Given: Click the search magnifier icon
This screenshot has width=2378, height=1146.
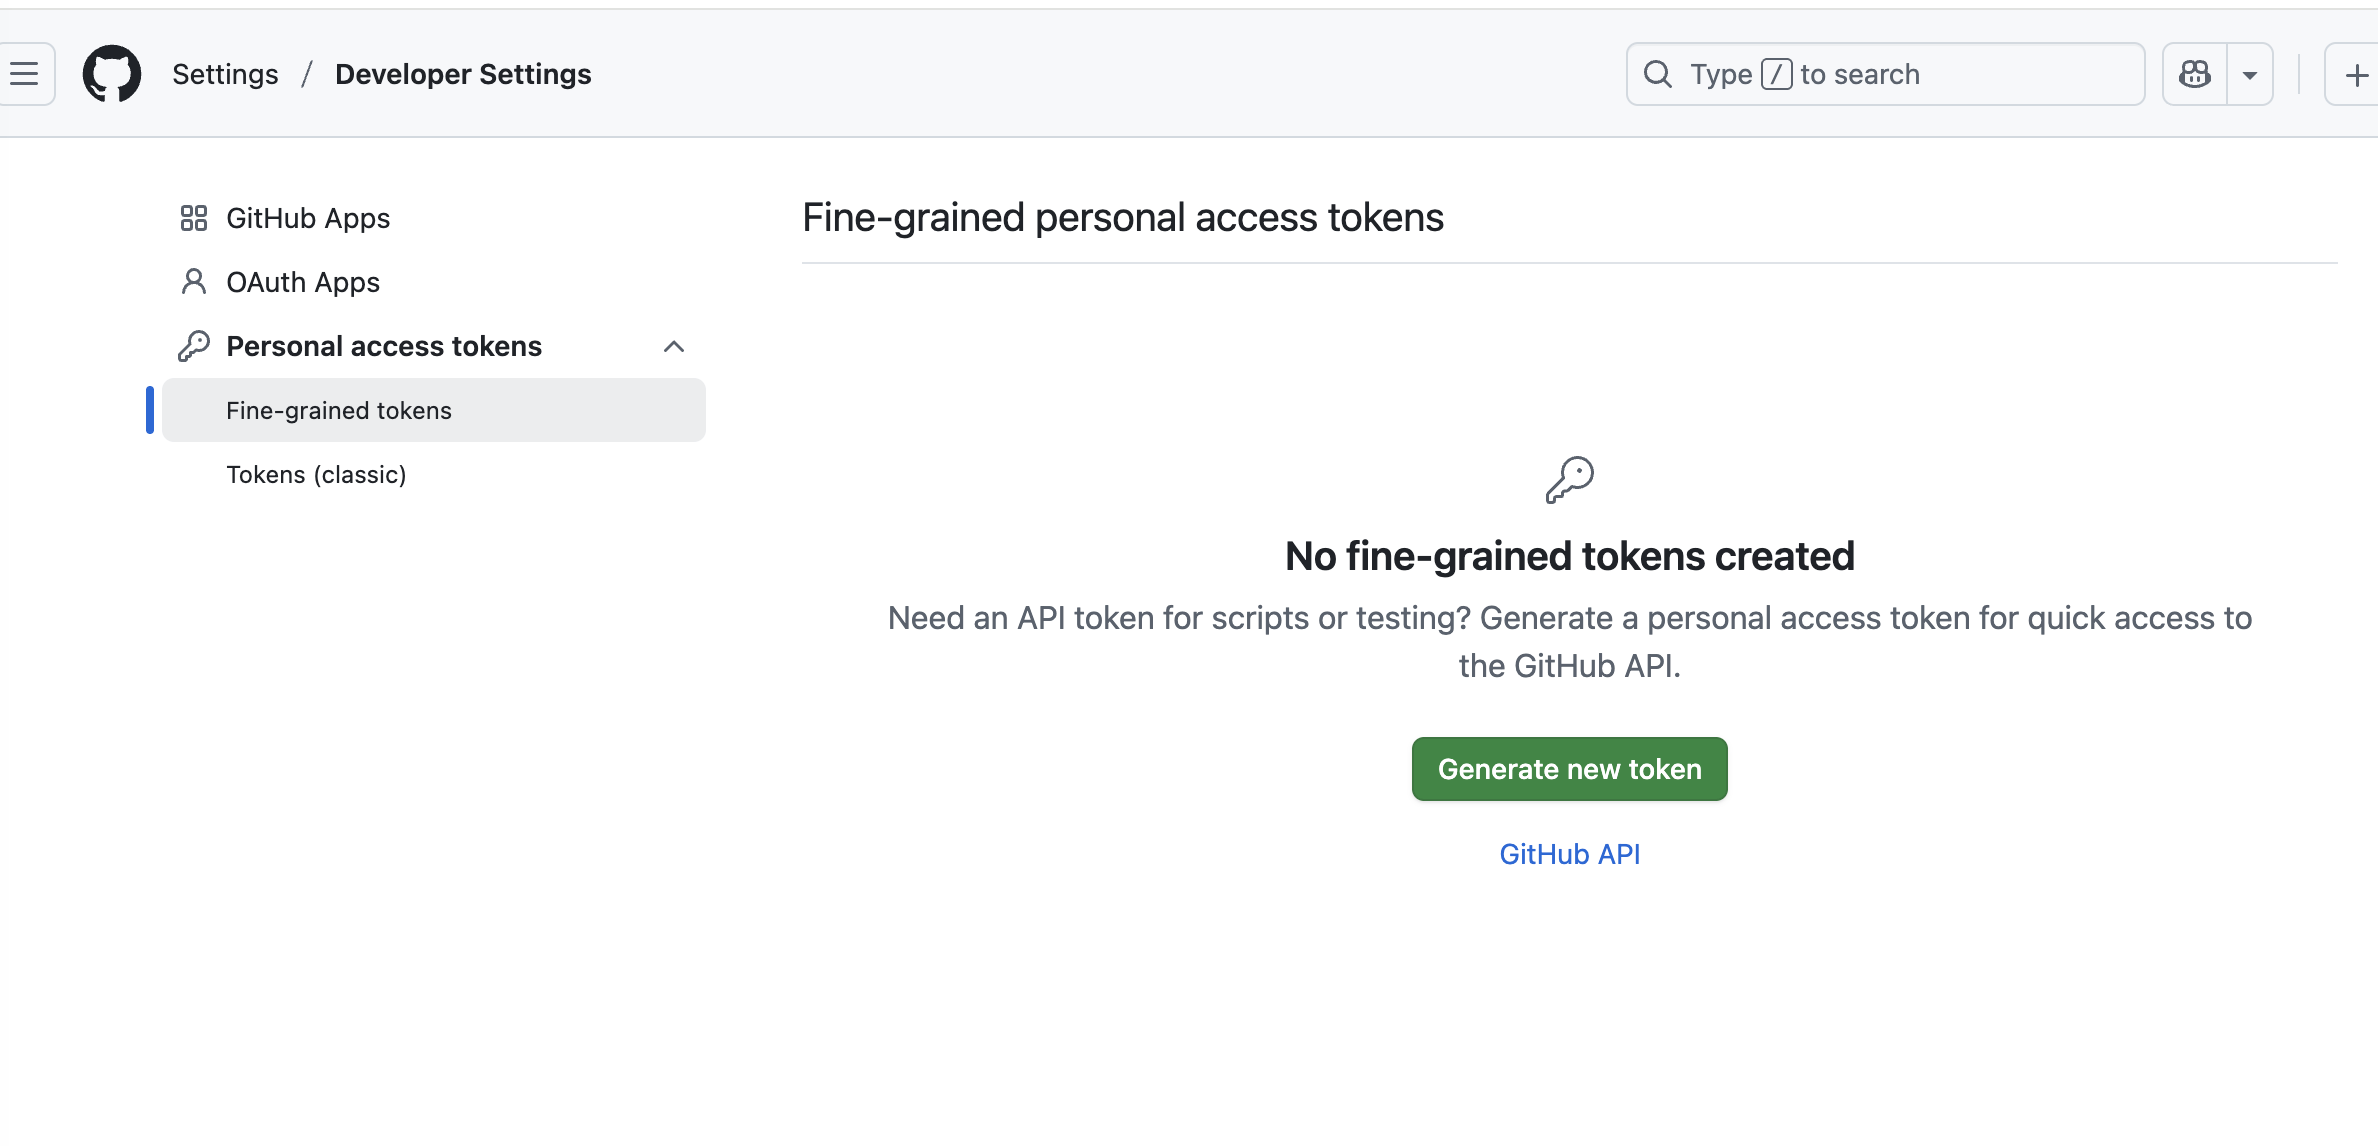Looking at the screenshot, I should (x=1658, y=73).
